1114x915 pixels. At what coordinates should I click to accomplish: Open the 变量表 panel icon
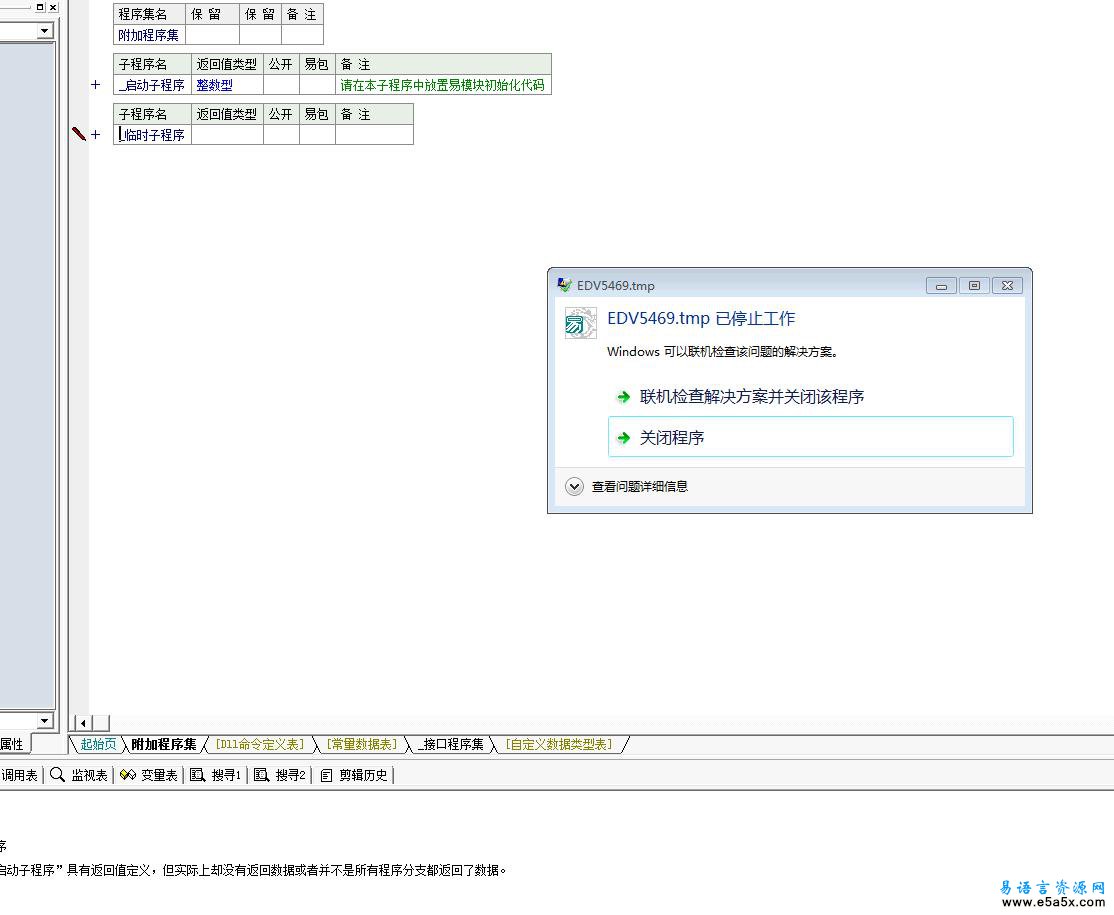(x=128, y=775)
